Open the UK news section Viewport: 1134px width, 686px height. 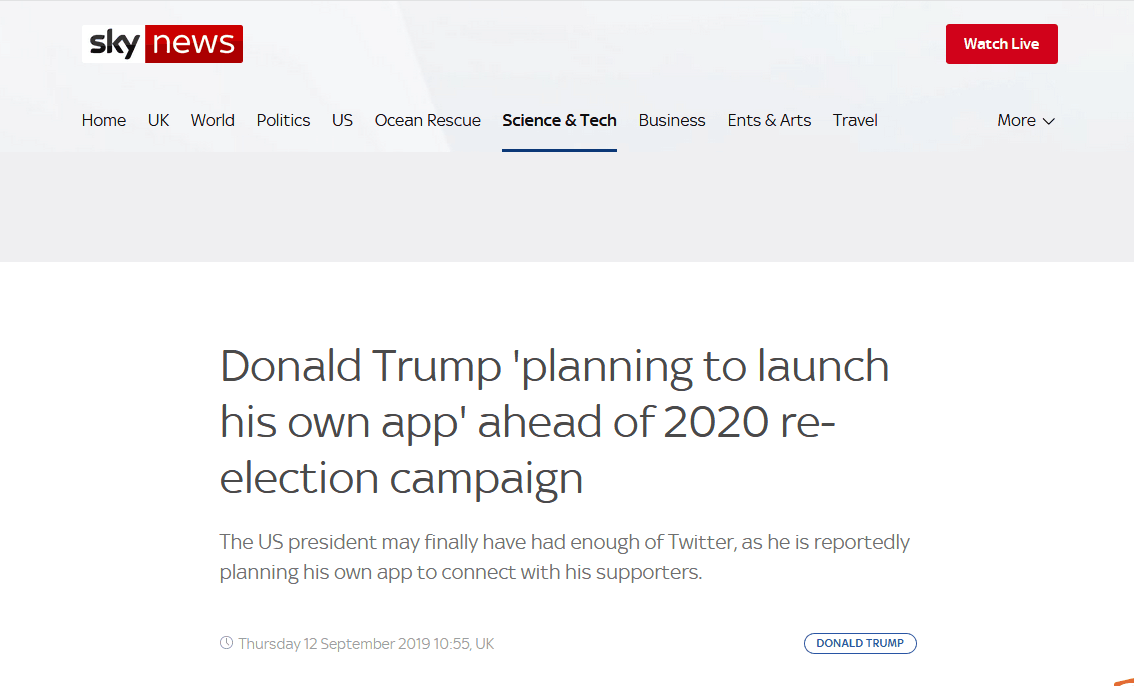coord(158,121)
